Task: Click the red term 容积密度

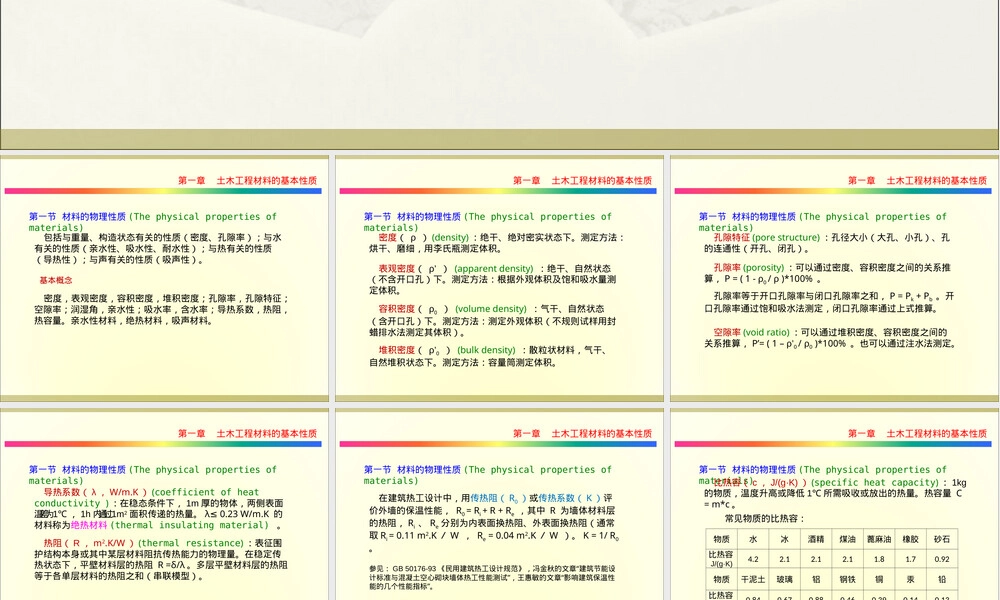Action: pos(397,309)
